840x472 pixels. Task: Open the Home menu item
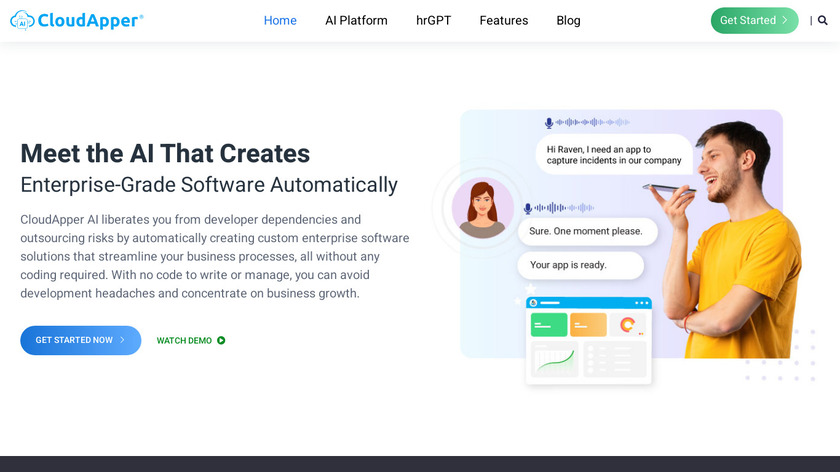(280, 20)
